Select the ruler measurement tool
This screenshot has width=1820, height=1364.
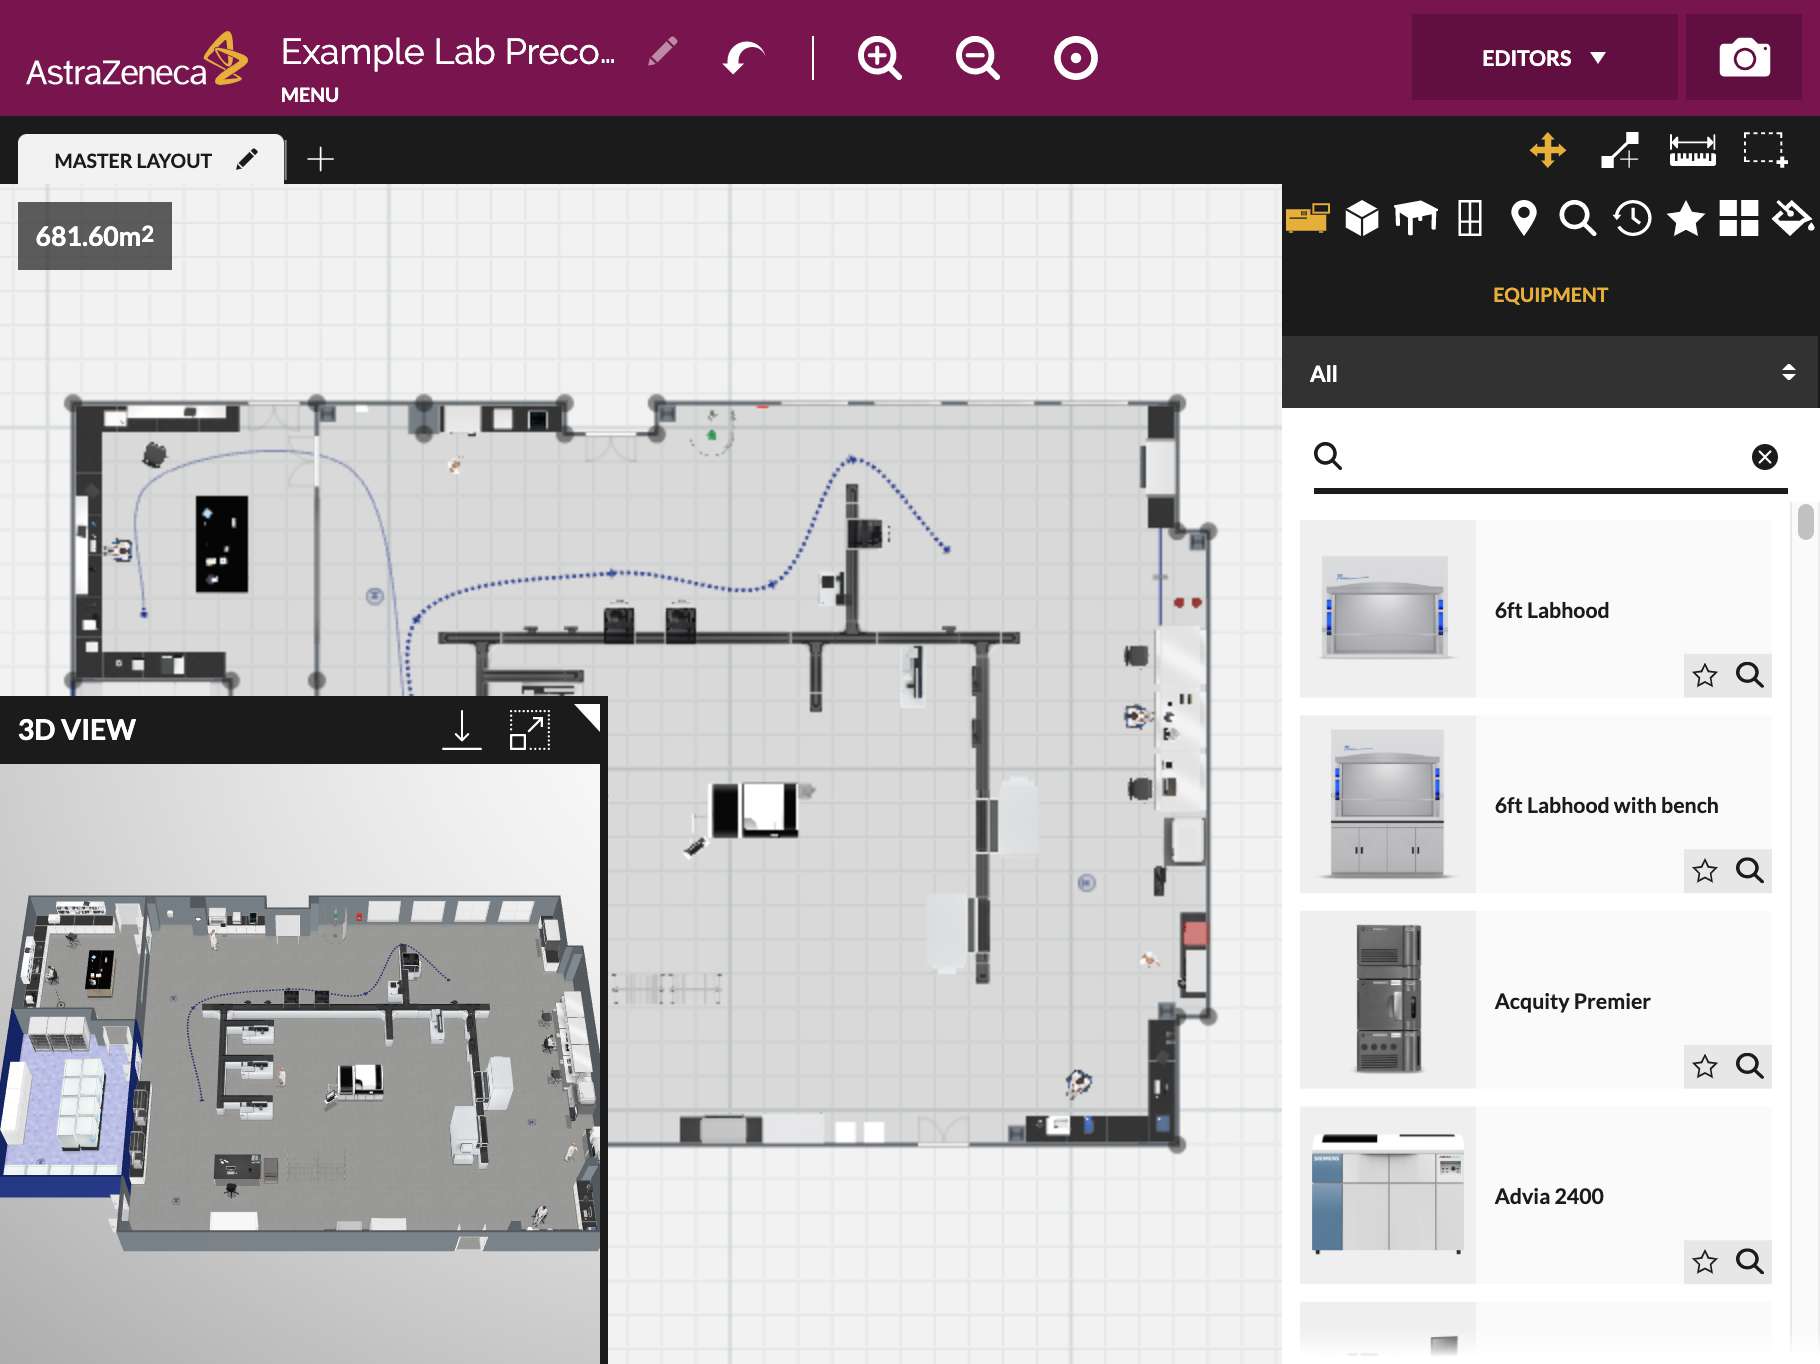point(1692,150)
